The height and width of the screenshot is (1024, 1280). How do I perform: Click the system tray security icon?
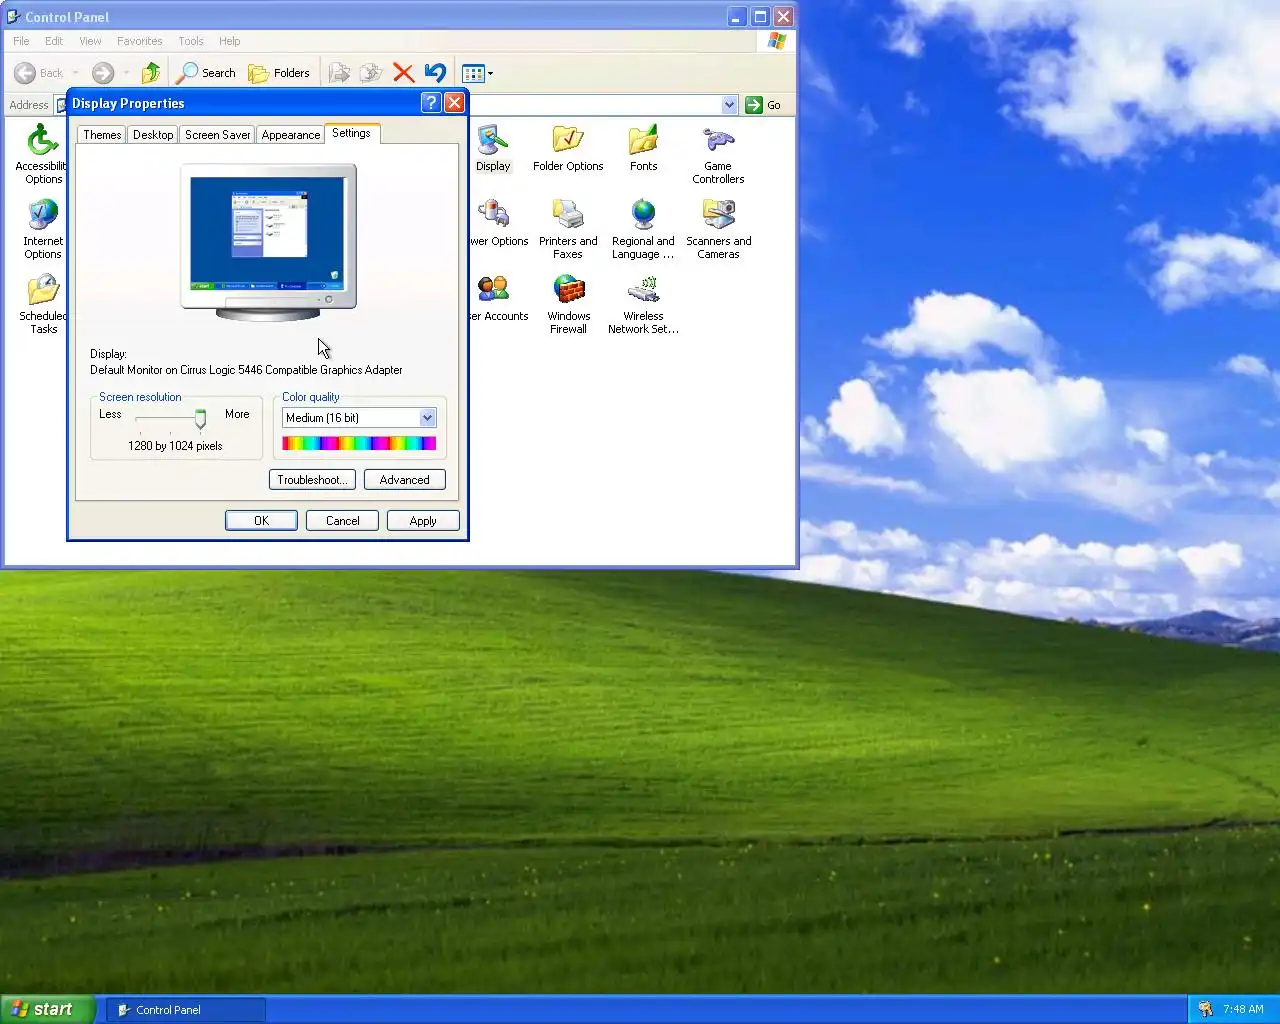(1205, 1009)
